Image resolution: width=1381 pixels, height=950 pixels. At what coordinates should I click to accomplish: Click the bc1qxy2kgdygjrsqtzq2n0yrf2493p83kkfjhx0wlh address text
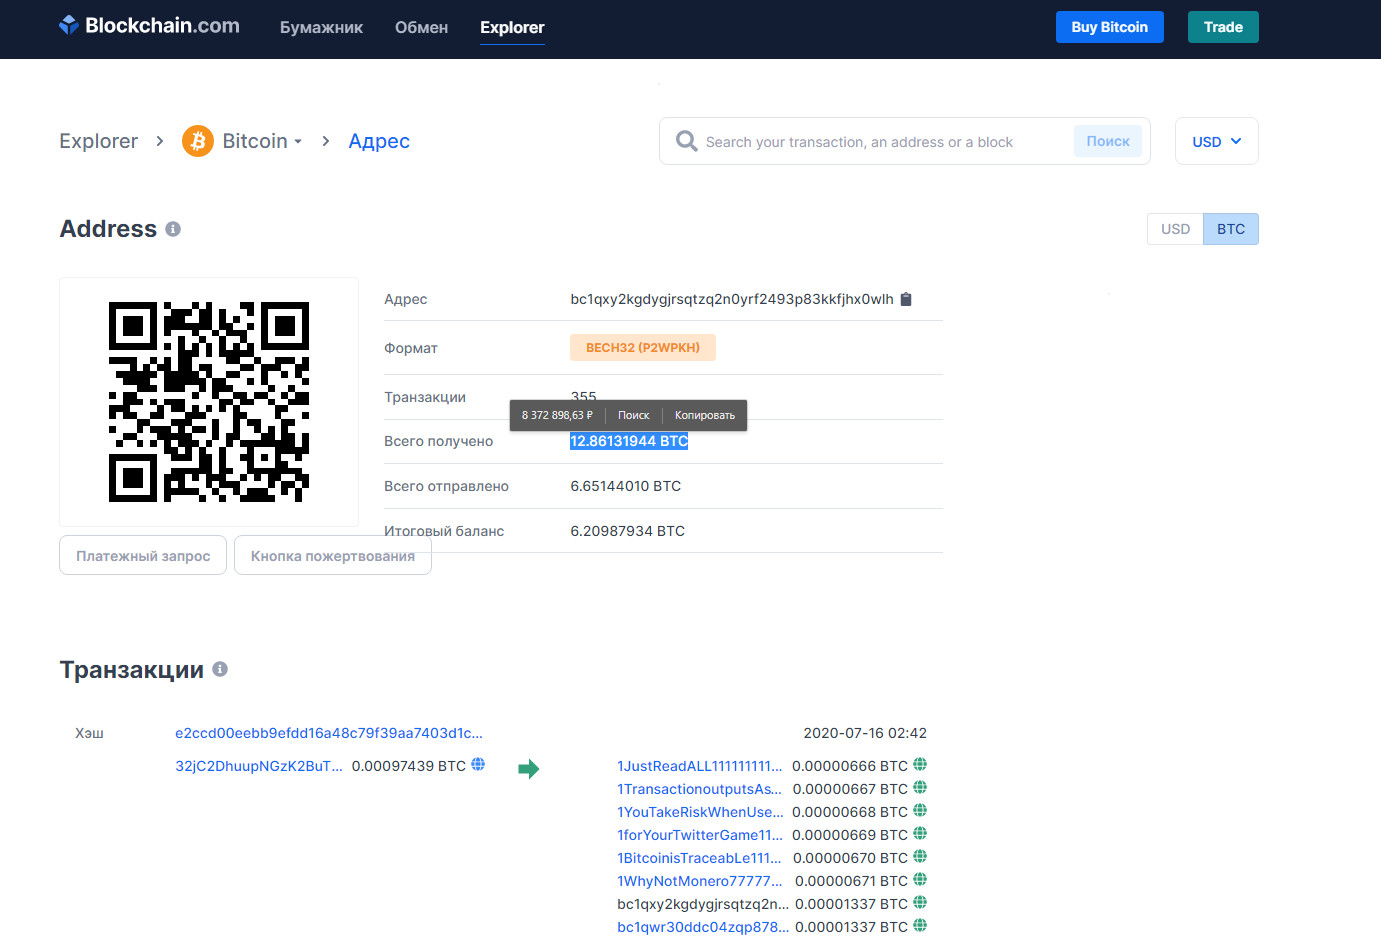(x=732, y=299)
